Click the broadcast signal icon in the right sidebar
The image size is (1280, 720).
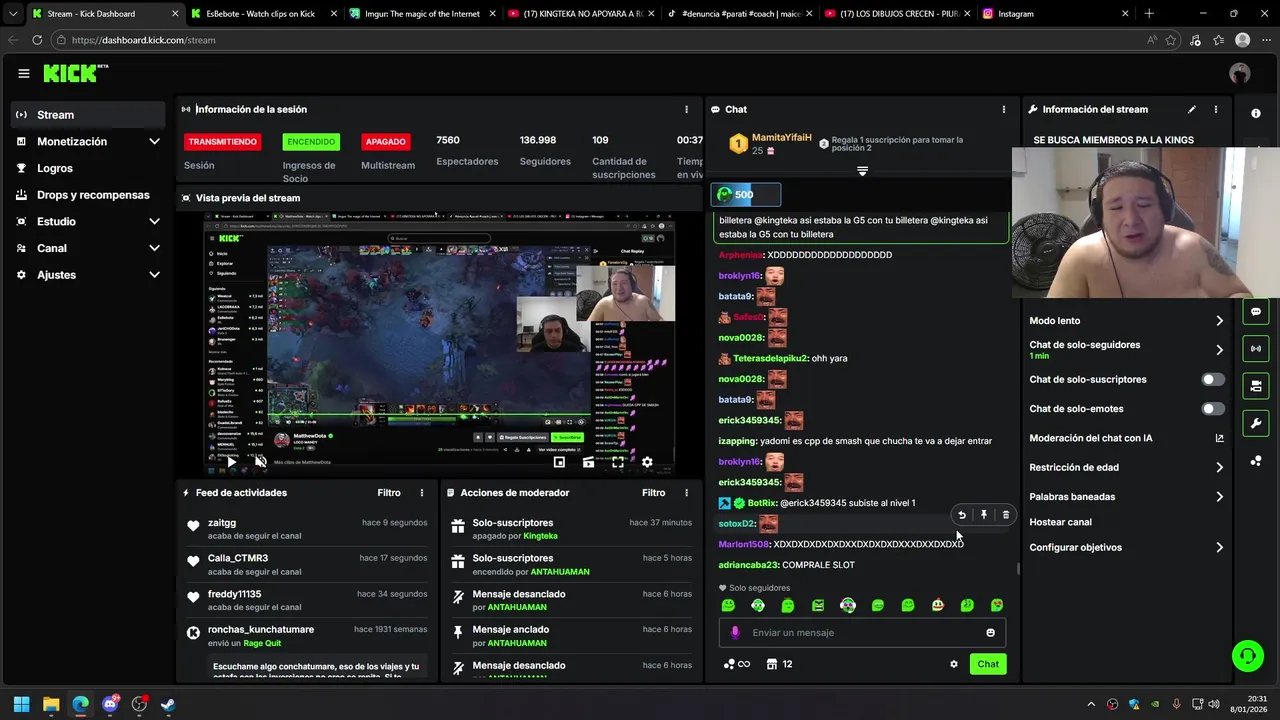[1256, 349]
